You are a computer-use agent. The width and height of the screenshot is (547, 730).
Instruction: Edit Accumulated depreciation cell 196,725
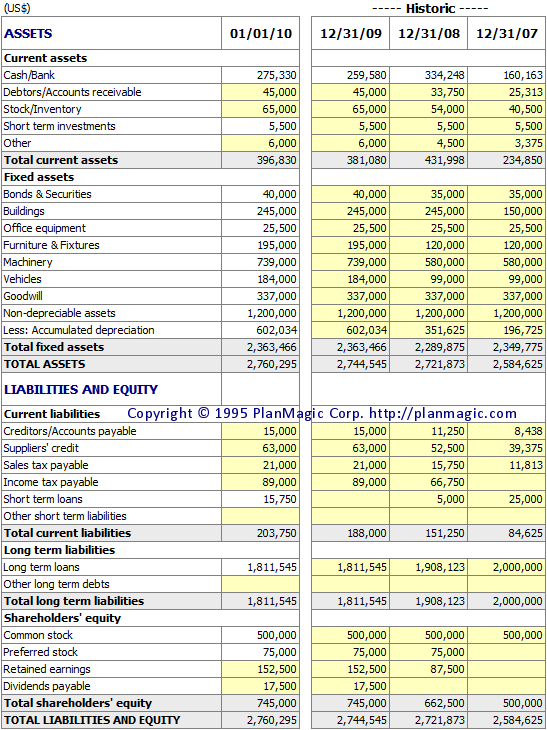(x=507, y=330)
